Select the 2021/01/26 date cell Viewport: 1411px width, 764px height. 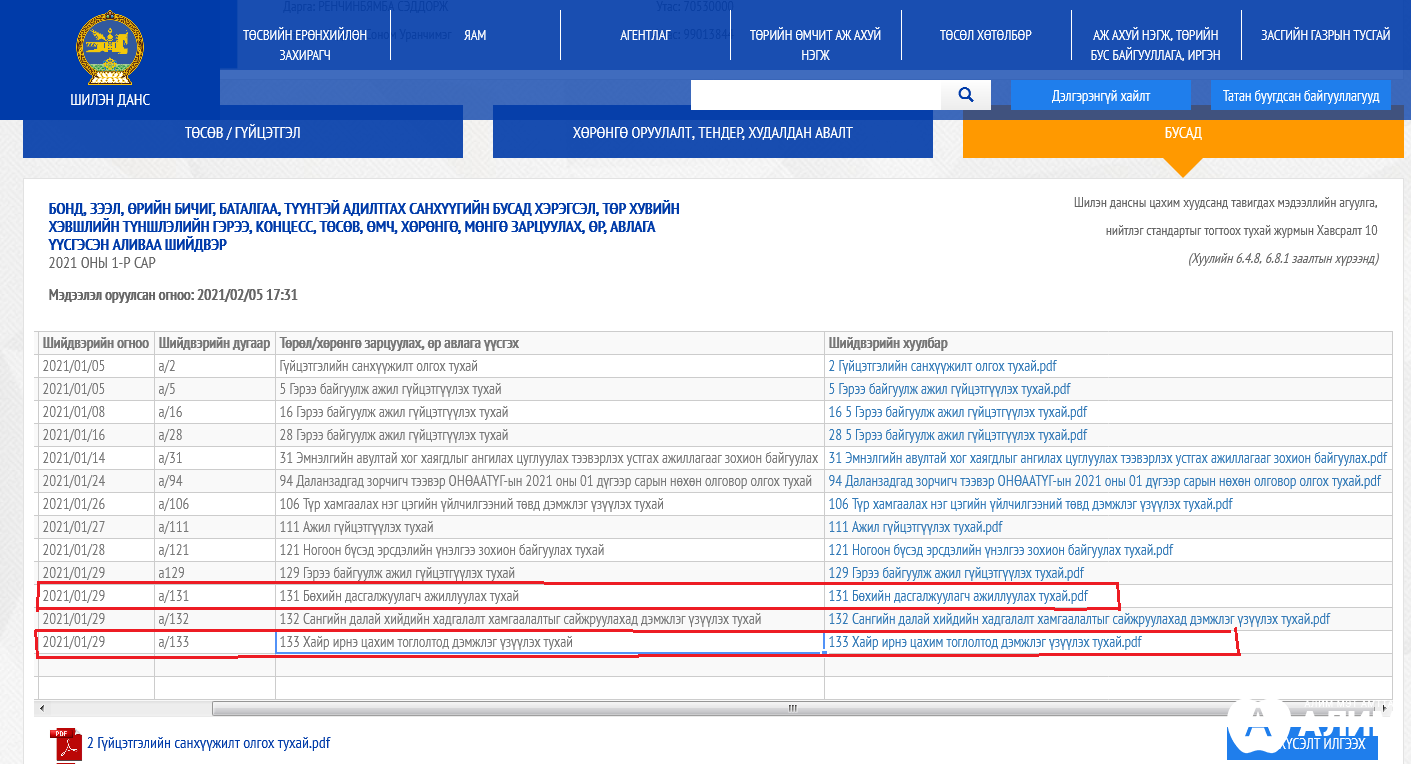coord(96,504)
